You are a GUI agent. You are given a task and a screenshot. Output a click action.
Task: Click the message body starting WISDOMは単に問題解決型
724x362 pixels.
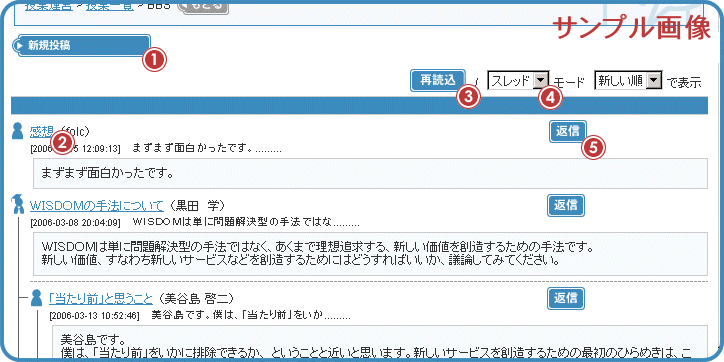(370, 254)
